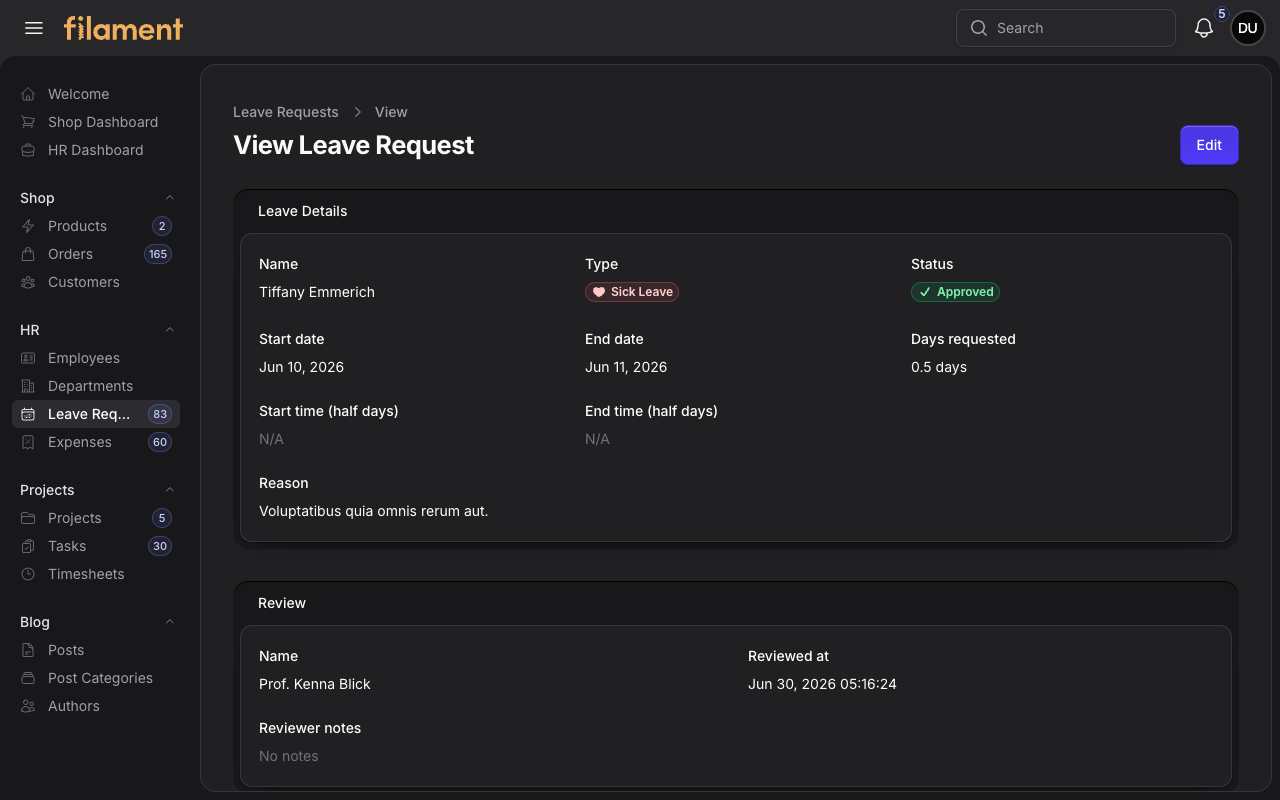Open the notifications bell

(1204, 28)
